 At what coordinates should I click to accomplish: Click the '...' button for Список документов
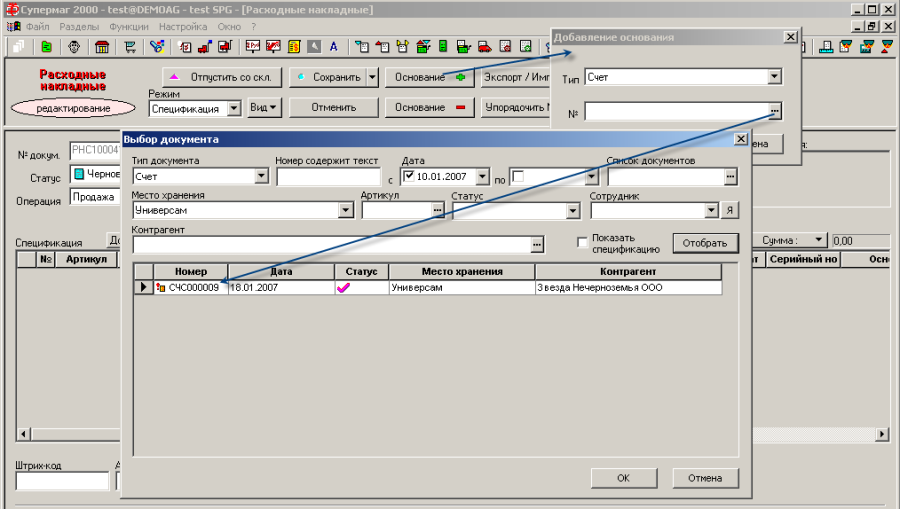click(730, 177)
